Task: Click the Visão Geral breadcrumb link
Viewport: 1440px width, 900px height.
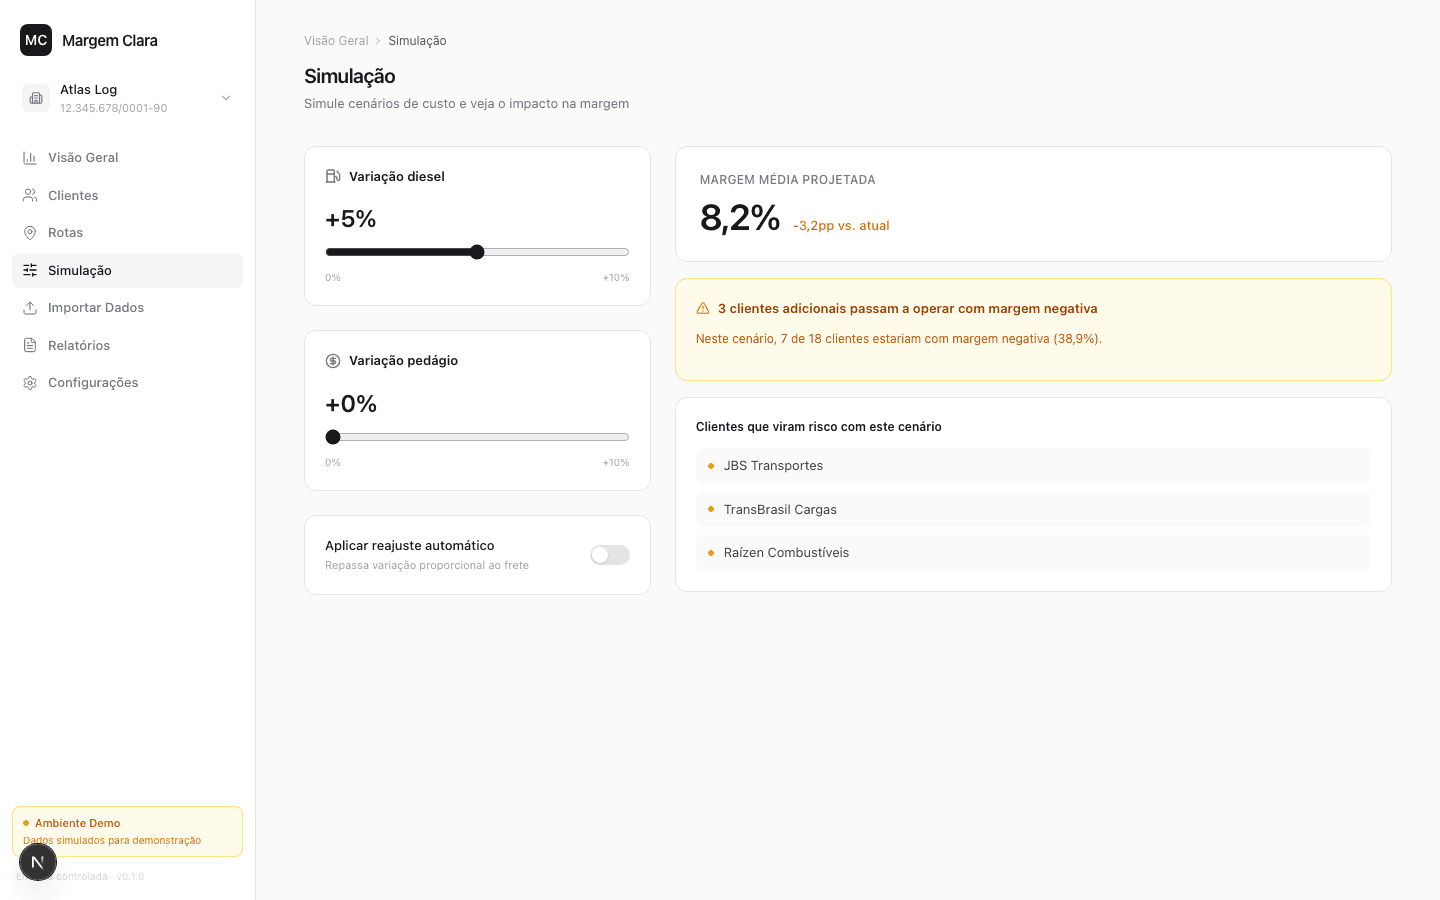Action: pos(336,41)
